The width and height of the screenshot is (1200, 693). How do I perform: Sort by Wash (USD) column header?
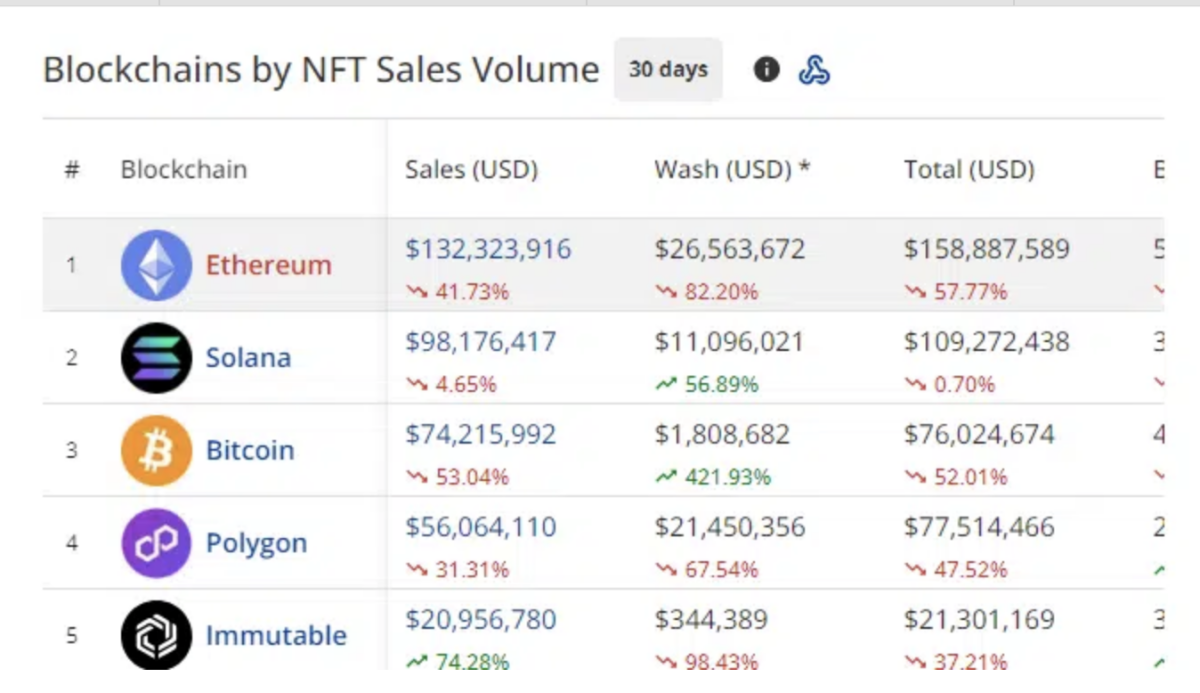[731, 170]
